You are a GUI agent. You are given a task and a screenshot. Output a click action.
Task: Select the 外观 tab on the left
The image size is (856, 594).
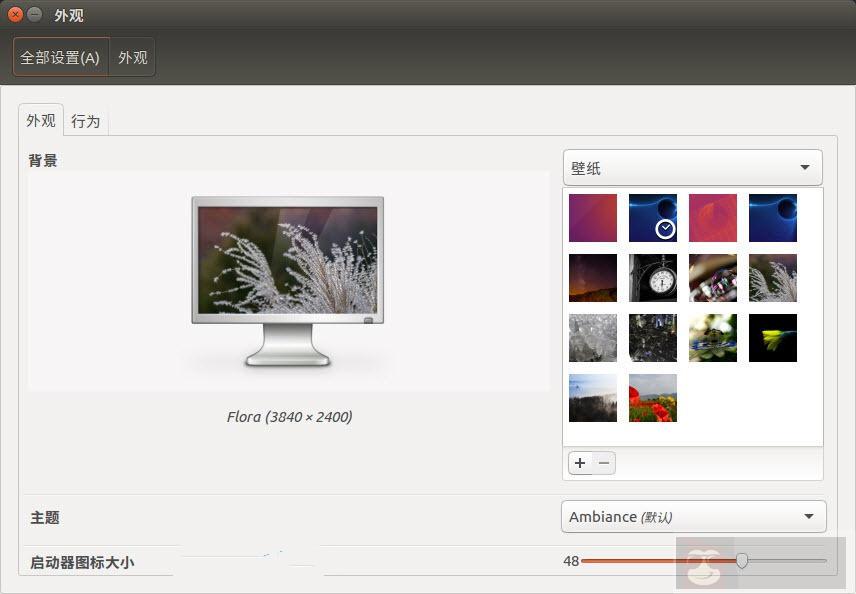41,121
